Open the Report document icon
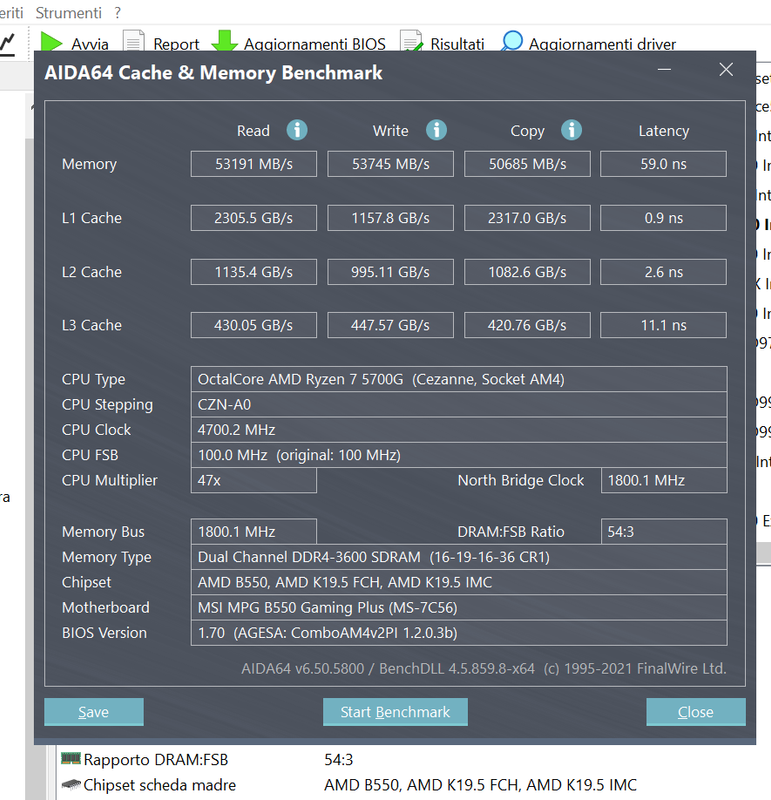Image resolution: width=771 pixels, height=800 pixels. pyautogui.click(x=134, y=41)
